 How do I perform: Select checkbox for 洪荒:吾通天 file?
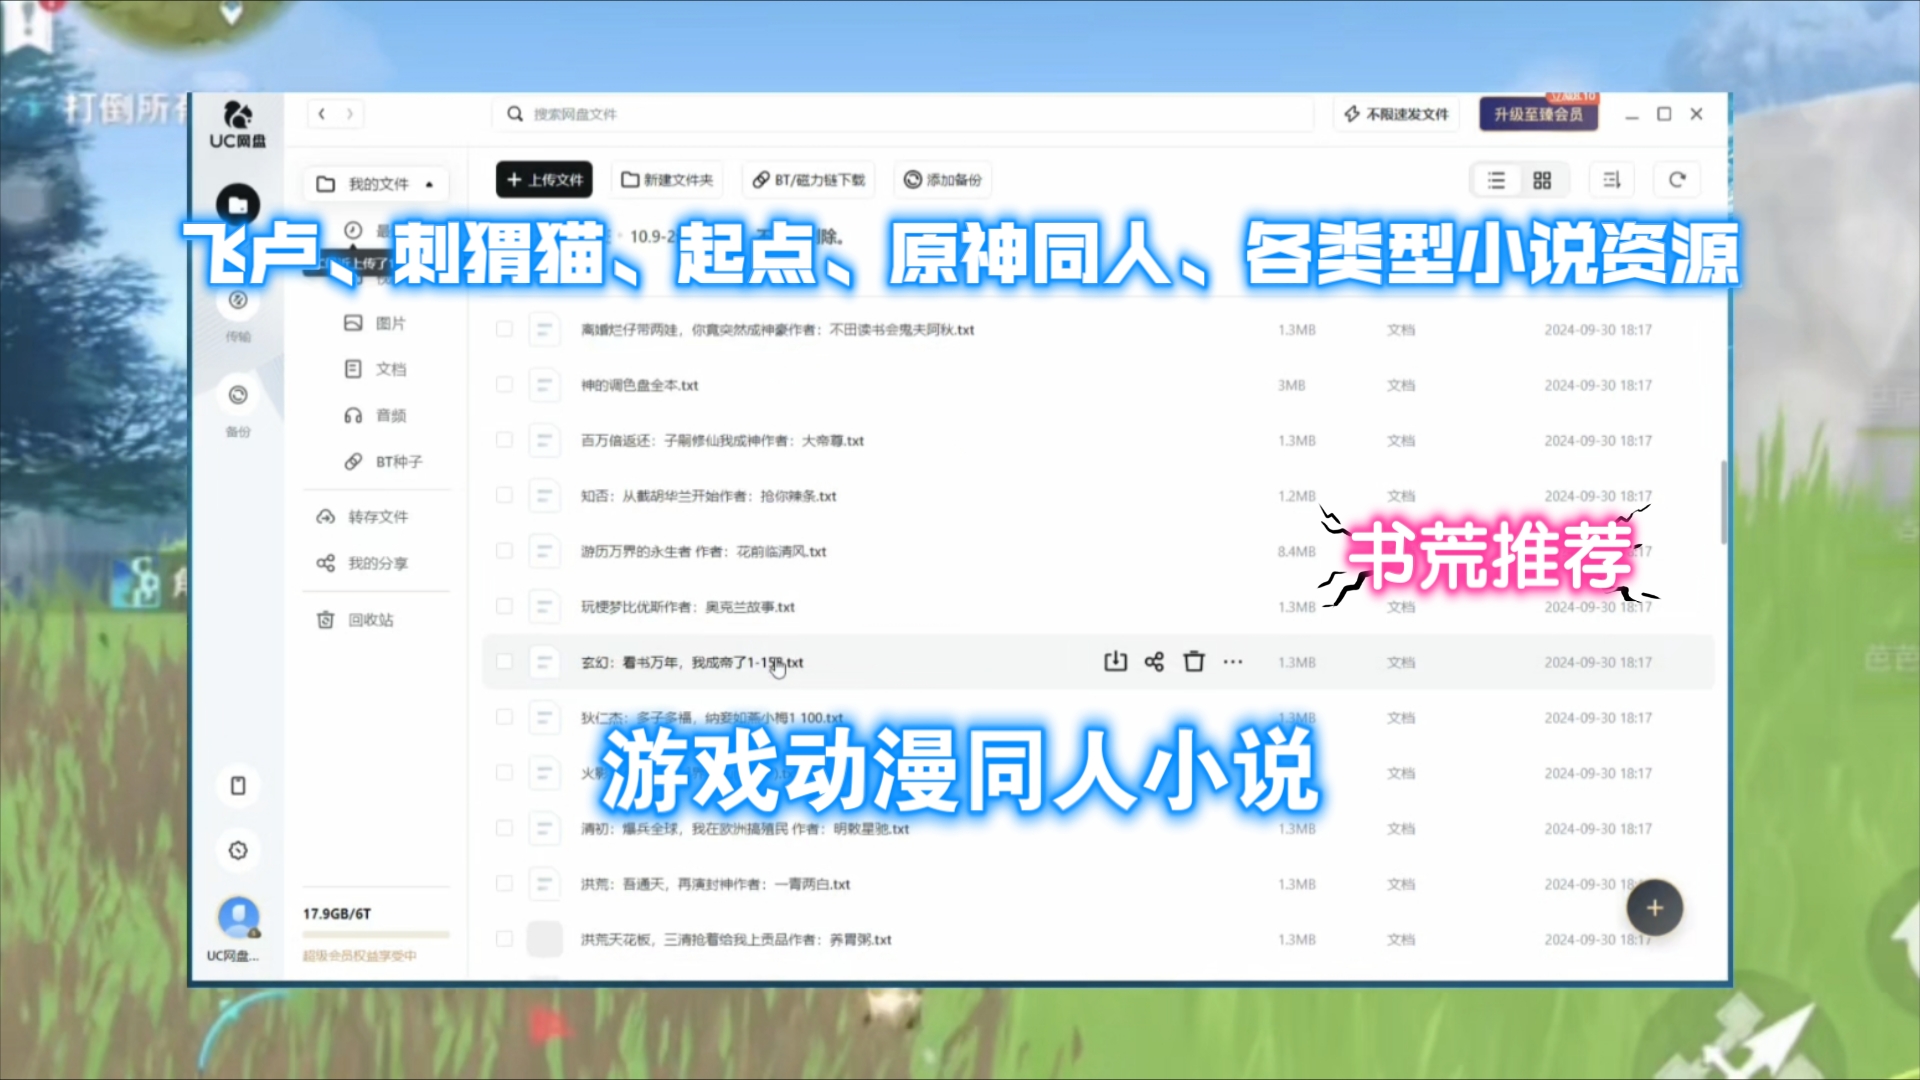(504, 884)
